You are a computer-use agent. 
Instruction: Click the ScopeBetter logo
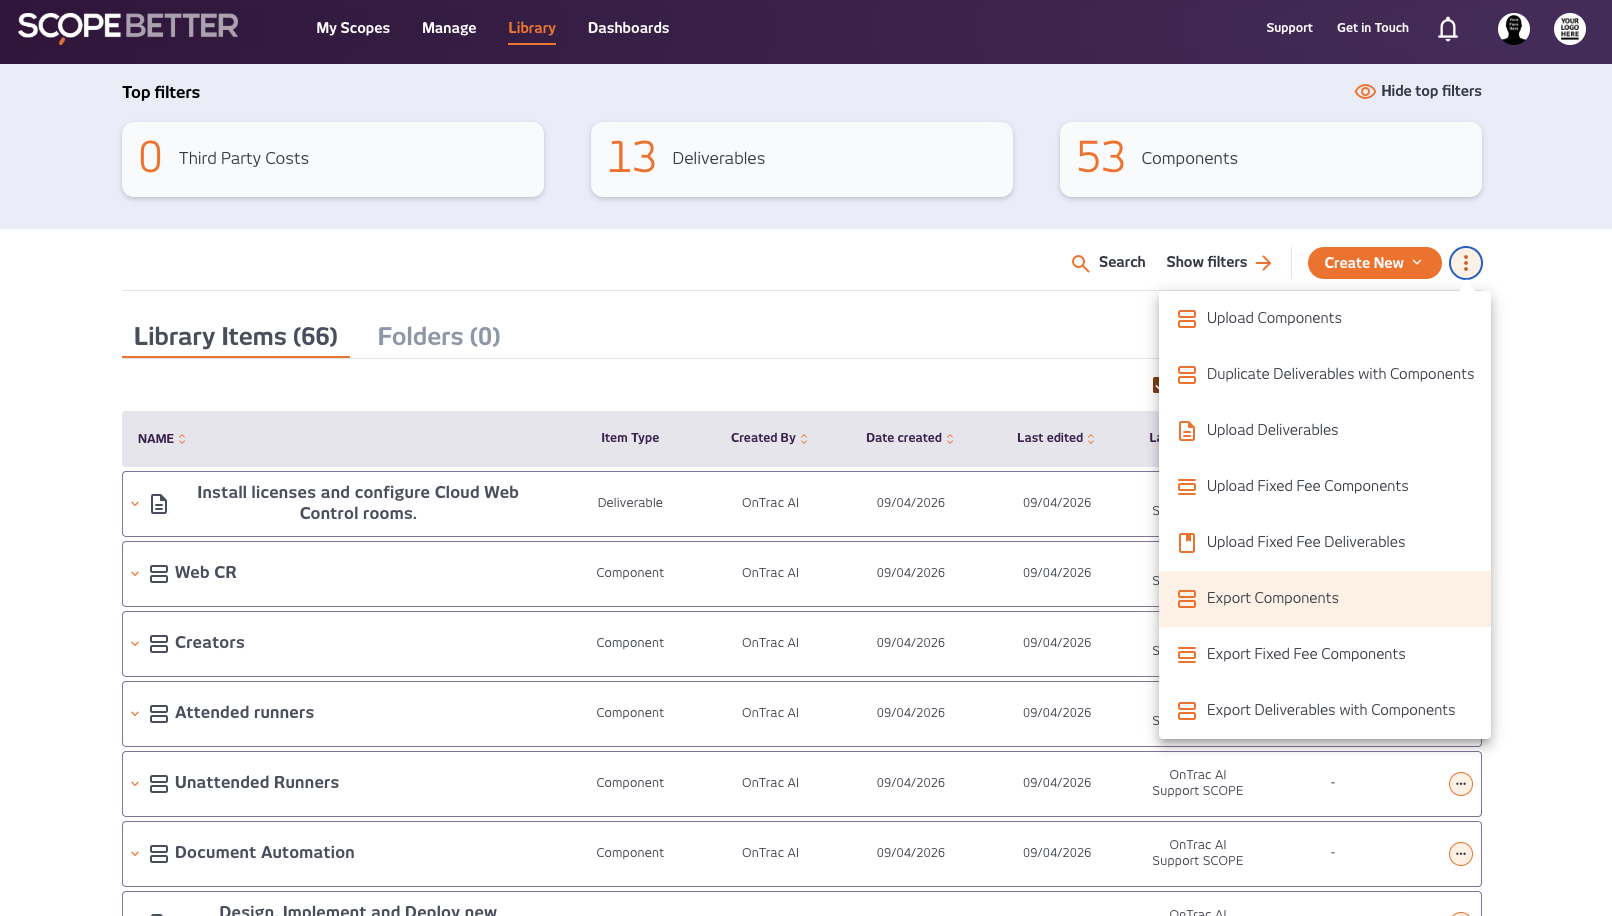pyautogui.click(x=128, y=27)
